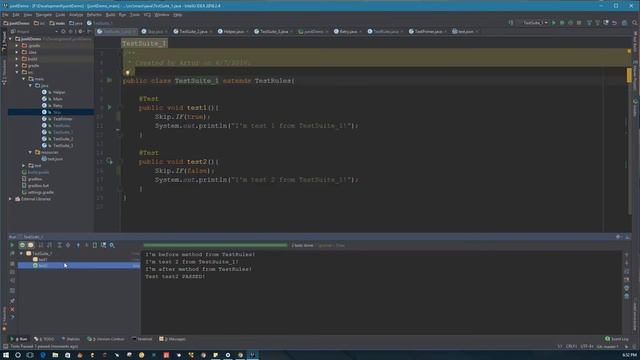Expand External Libraries in Project tree

click(11, 199)
